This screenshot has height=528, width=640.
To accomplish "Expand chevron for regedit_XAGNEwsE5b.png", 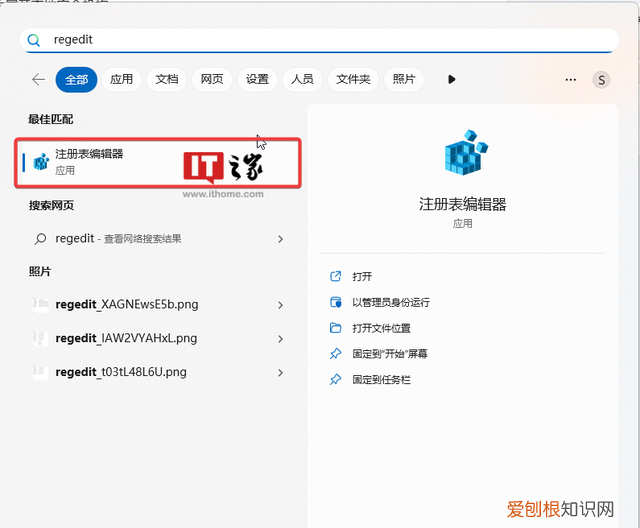I will coord(280,305).
